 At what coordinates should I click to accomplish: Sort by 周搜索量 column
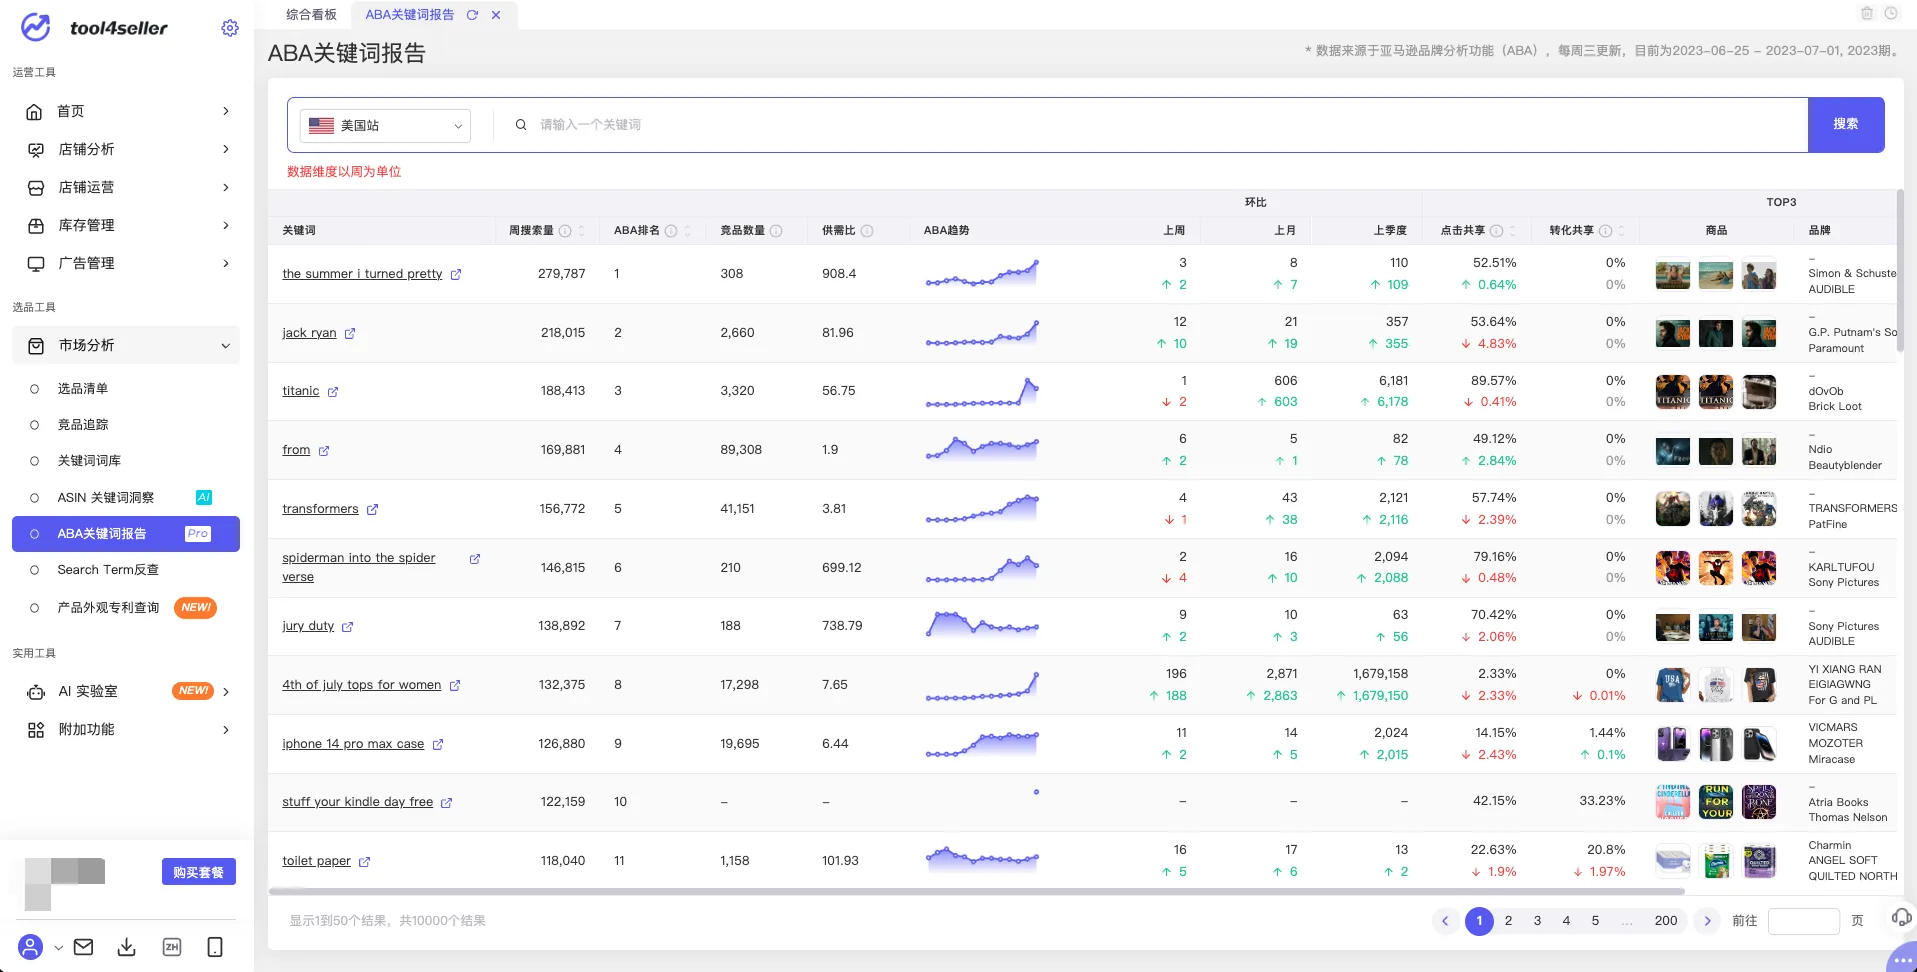(x=582, y=231)
